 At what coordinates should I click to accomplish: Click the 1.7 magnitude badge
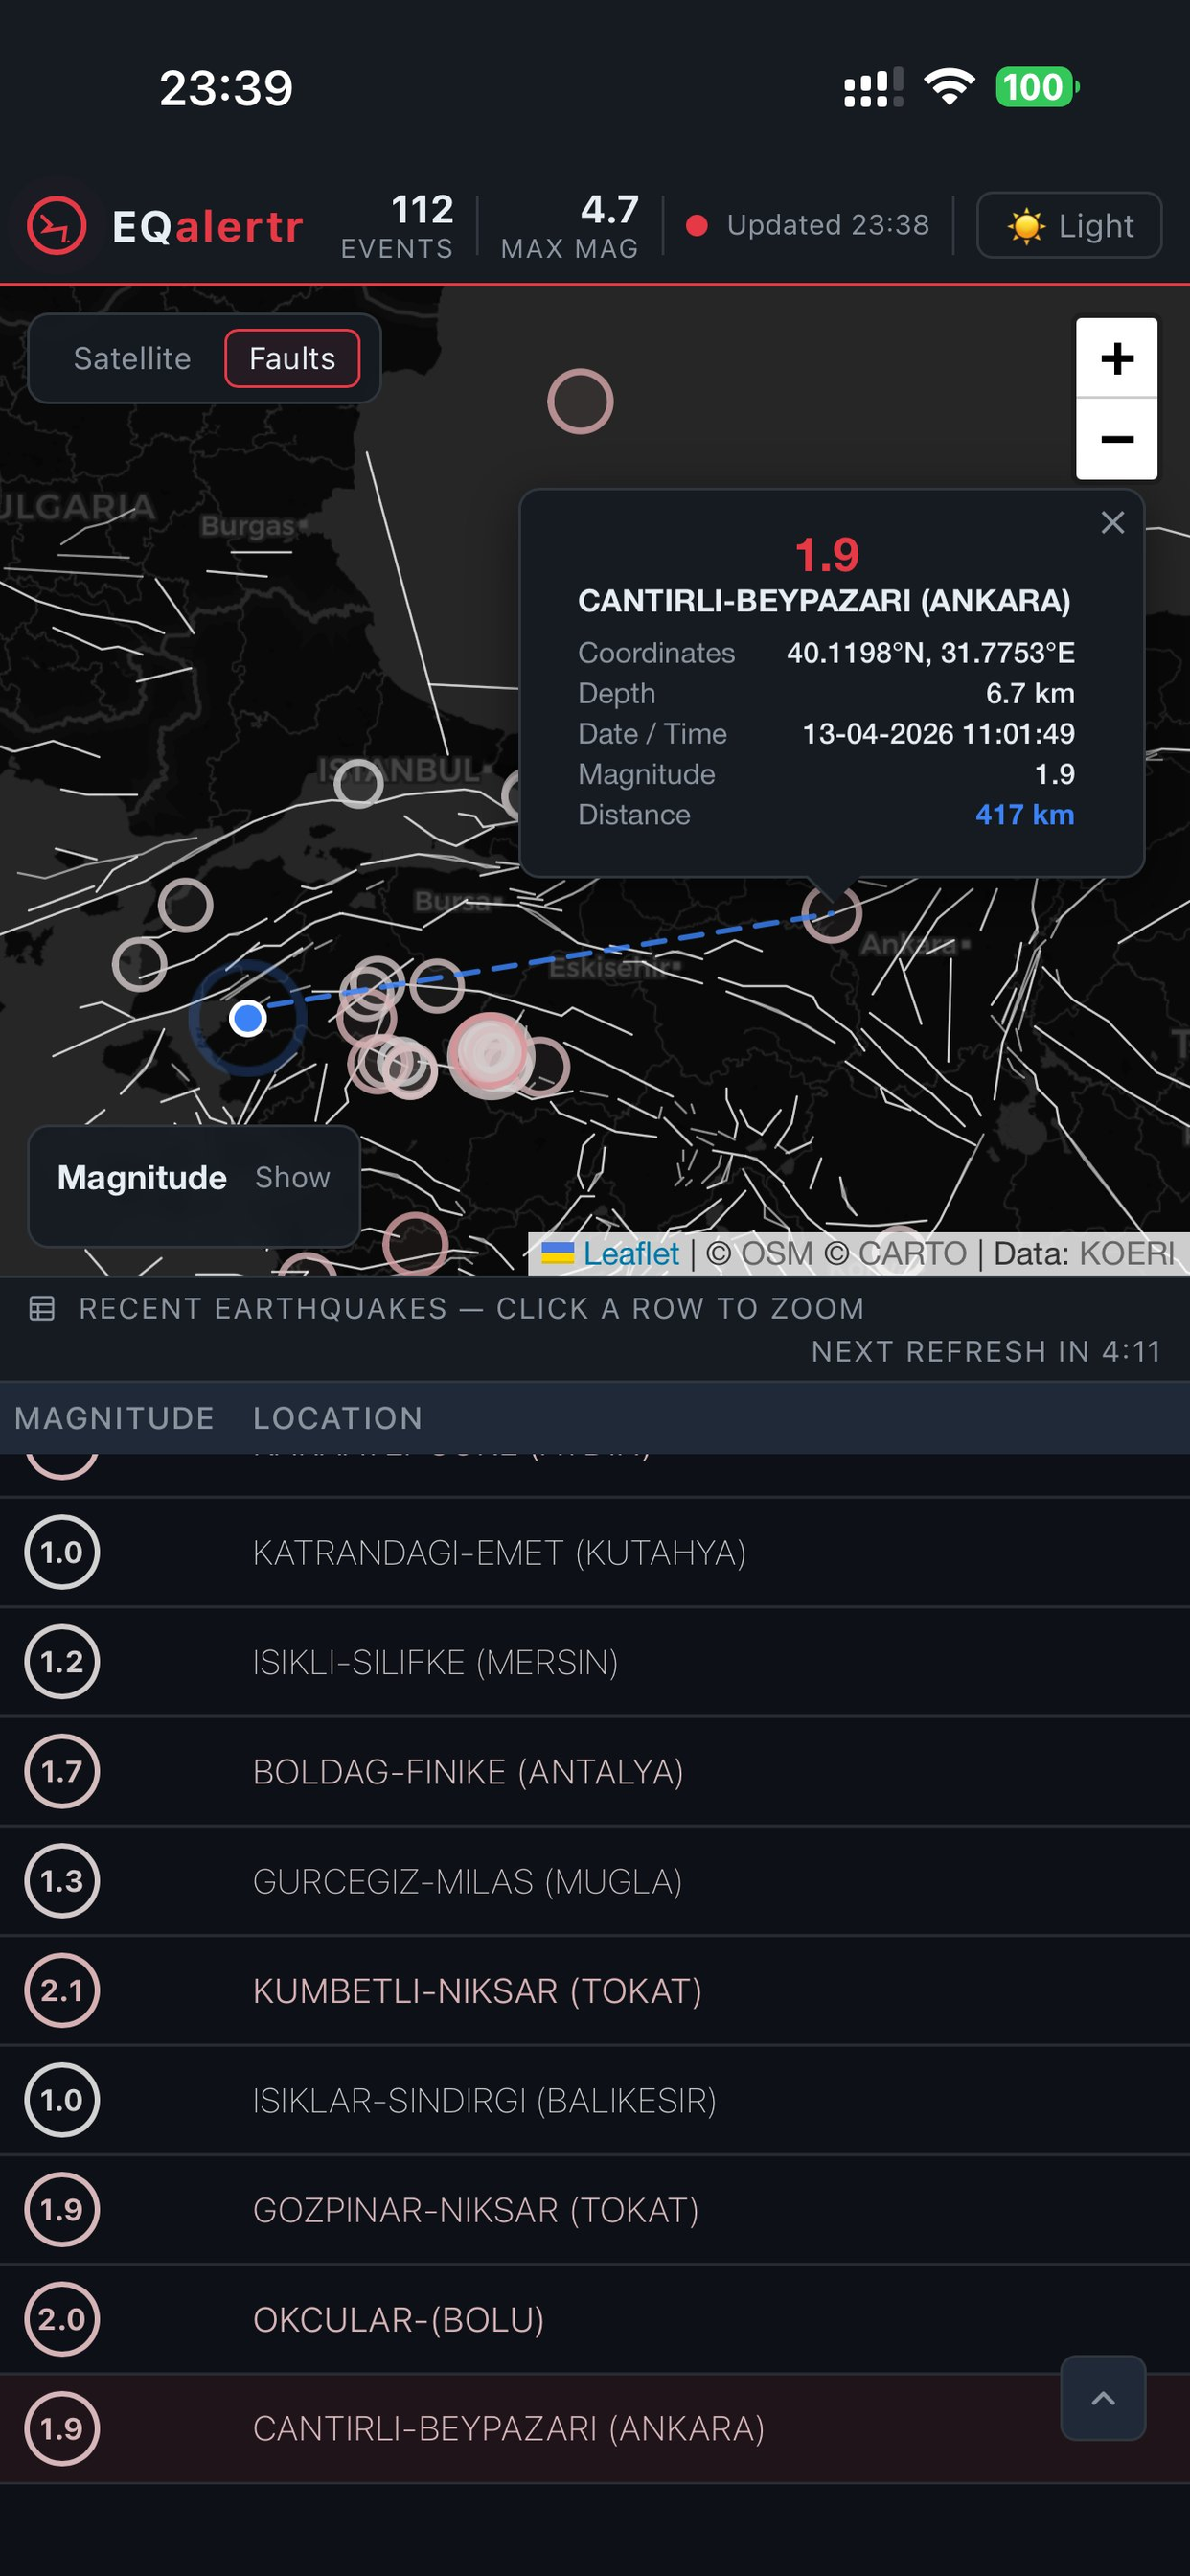click(62, 1771)
